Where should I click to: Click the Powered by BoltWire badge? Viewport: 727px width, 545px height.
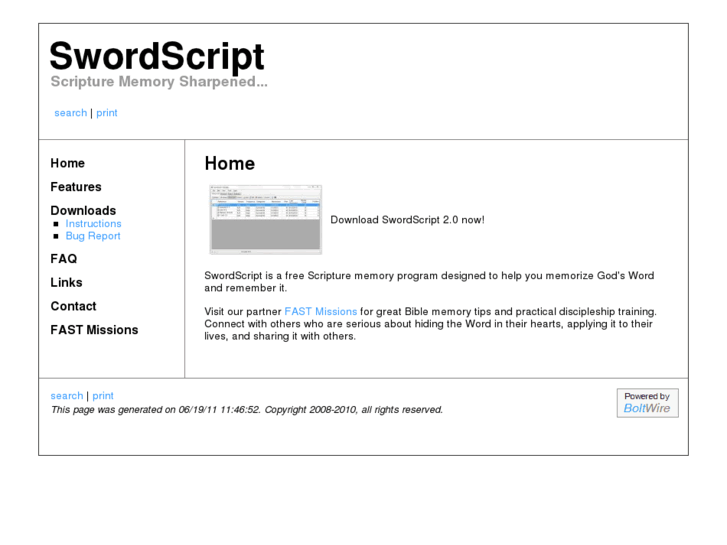tap(647, 403)
